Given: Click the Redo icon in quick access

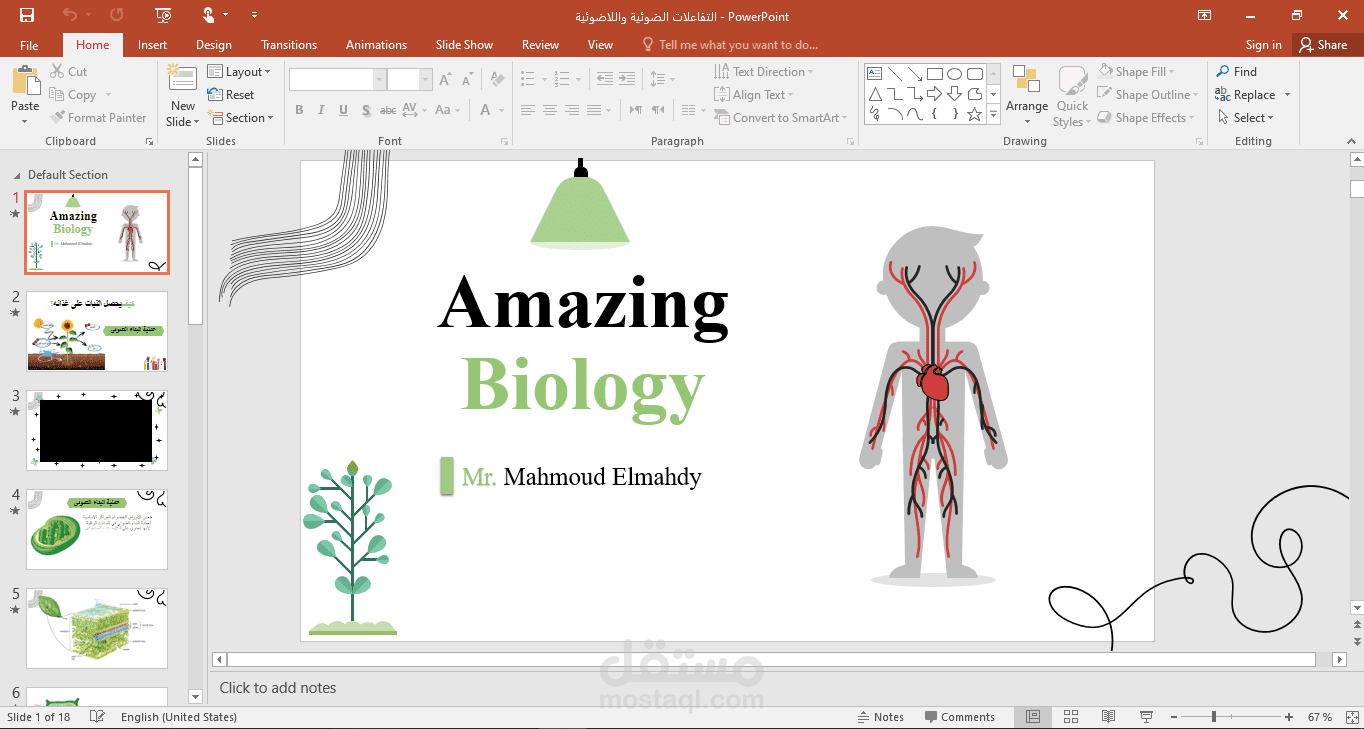Looking at the screenshot, I should coord(117,15).
